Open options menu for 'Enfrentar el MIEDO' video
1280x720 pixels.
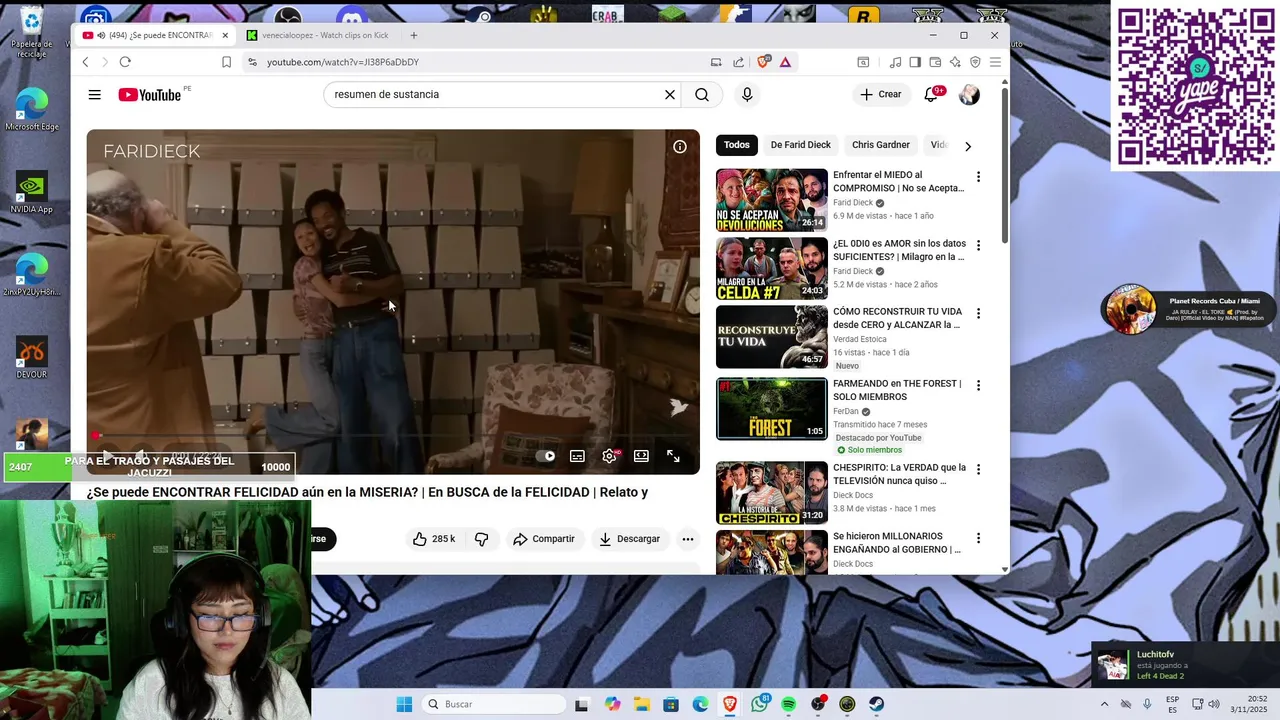(x=978, y=177)
